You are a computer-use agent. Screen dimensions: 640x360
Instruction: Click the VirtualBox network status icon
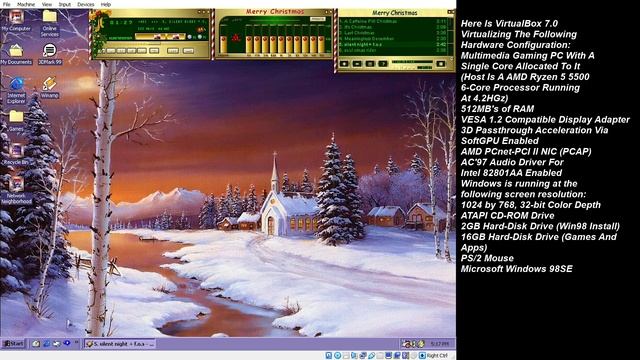point(363,356)
